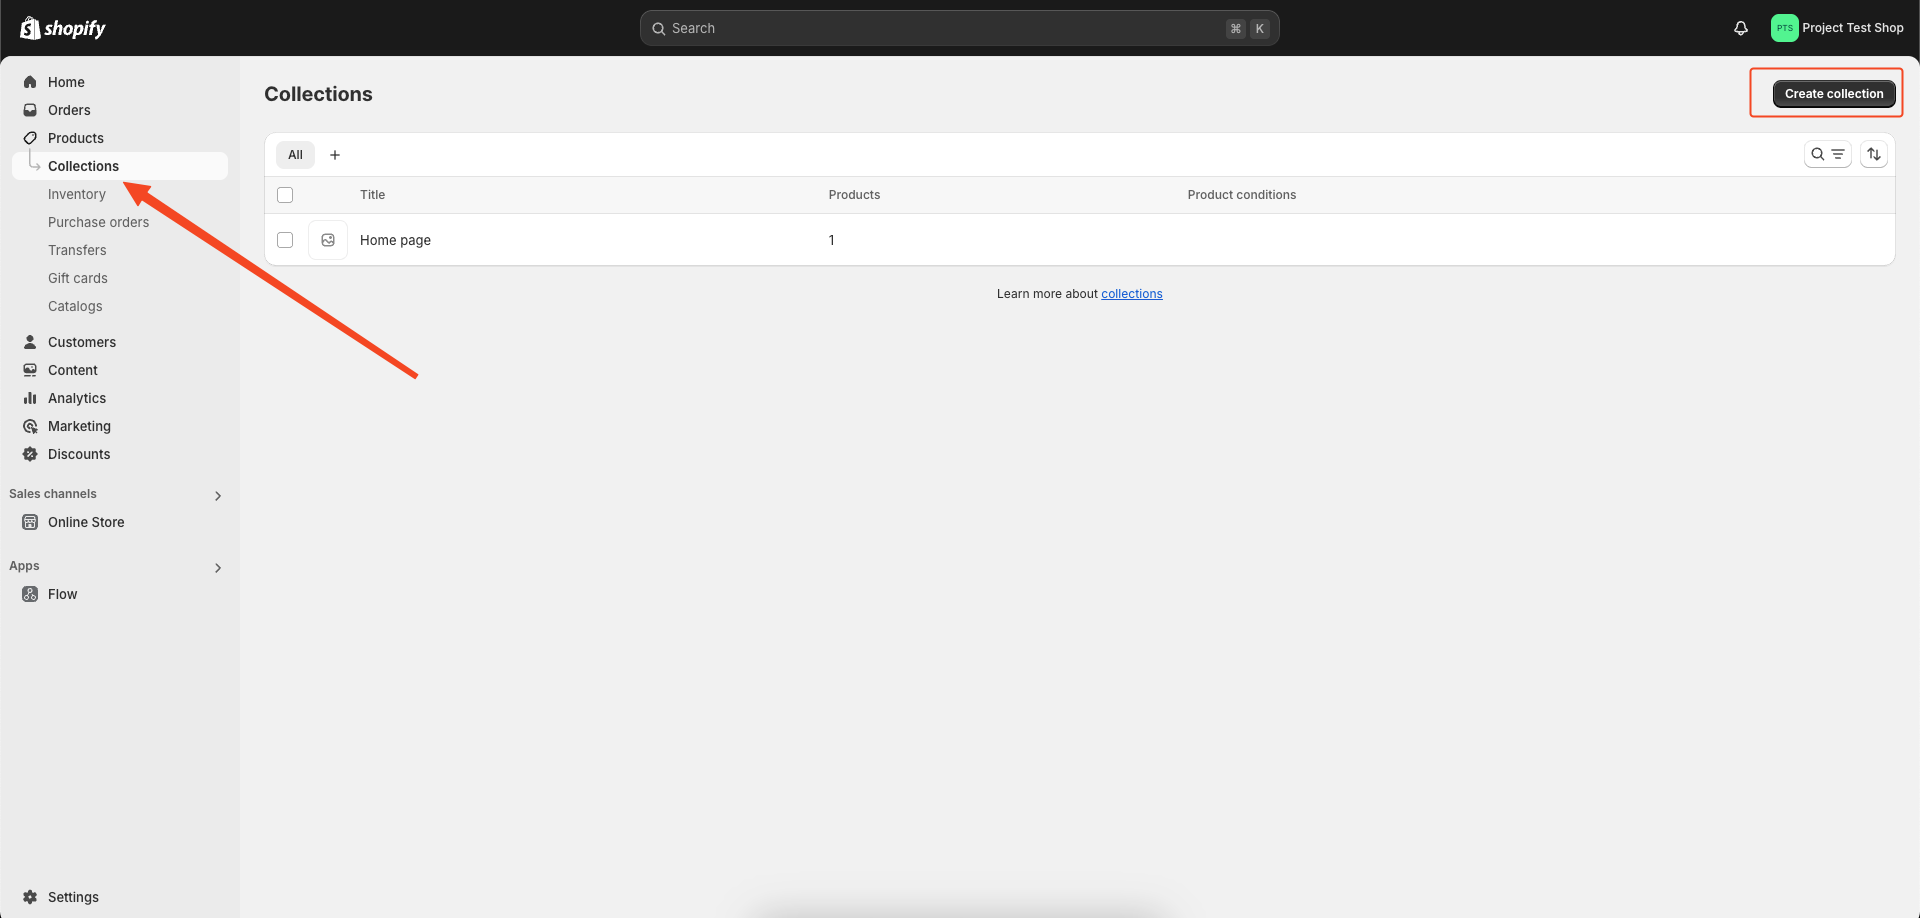Expand the Apps section chevron
Screen dimensions: 1920x918
[217, 567]
